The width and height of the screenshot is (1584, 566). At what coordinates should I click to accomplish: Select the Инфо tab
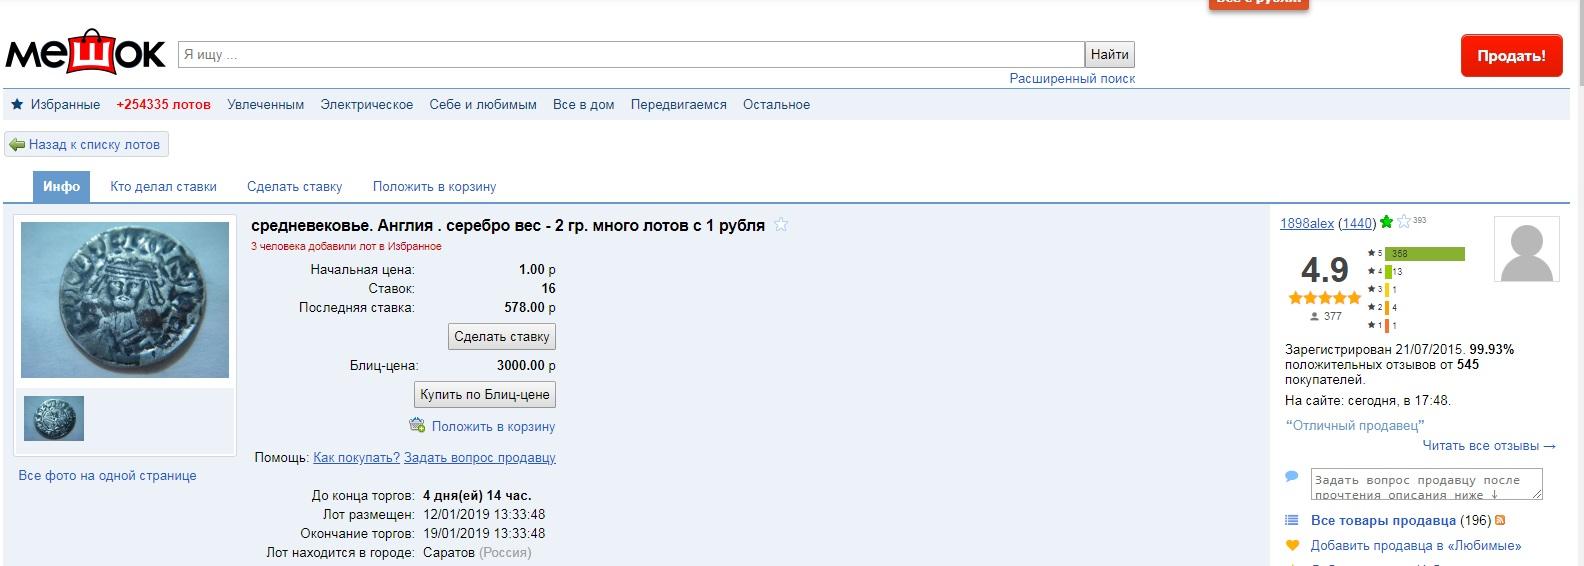coord(61,186)
